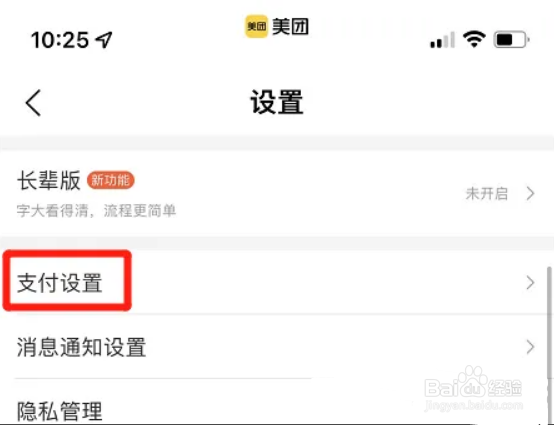This screenshot has height=425, width=554.
Task: Tap the location arrow in status bar
Action: (104, 40)
